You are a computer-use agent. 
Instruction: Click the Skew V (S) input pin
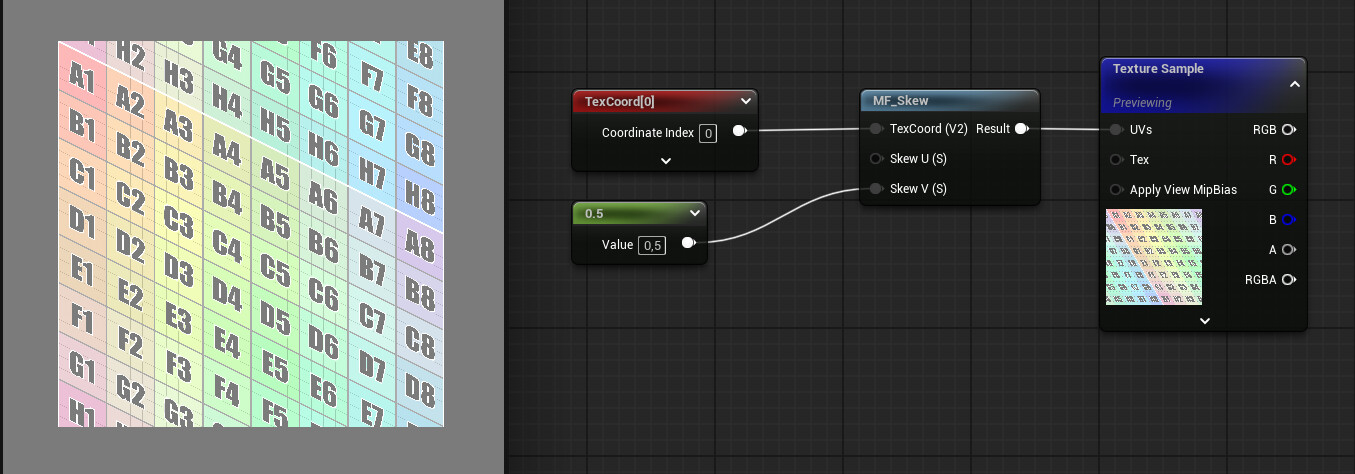[x=876, y=188]
